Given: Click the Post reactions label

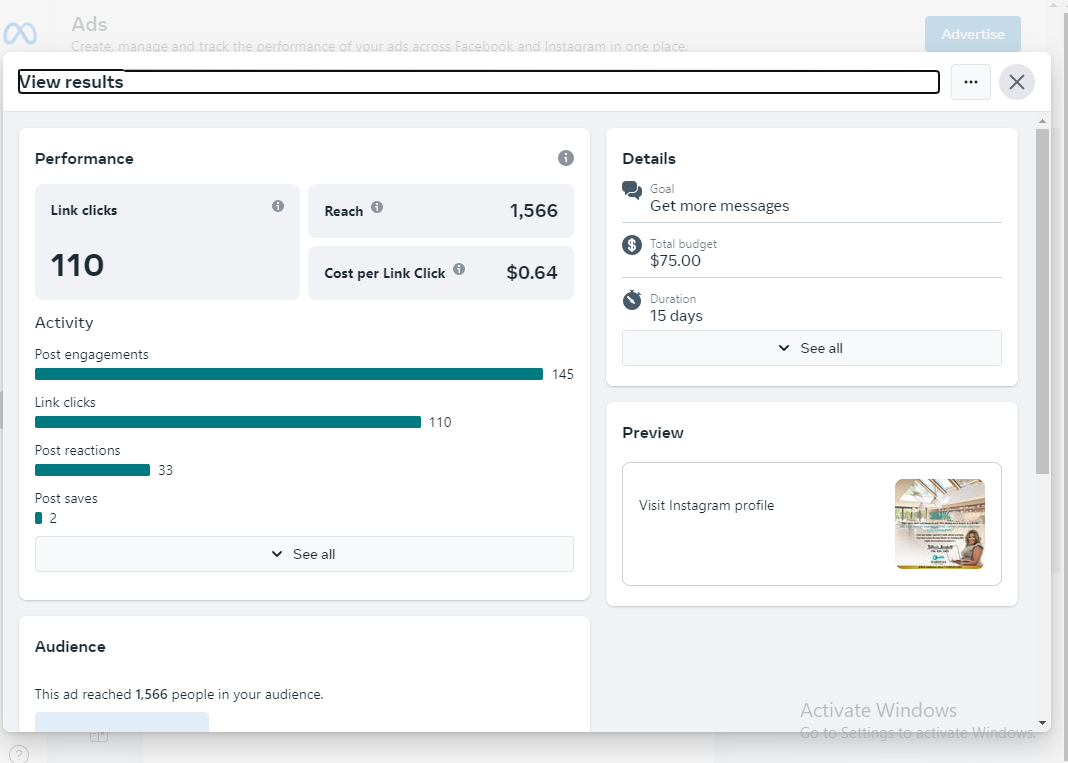Looking at the screenshot, I should click(x=77, y=450).
